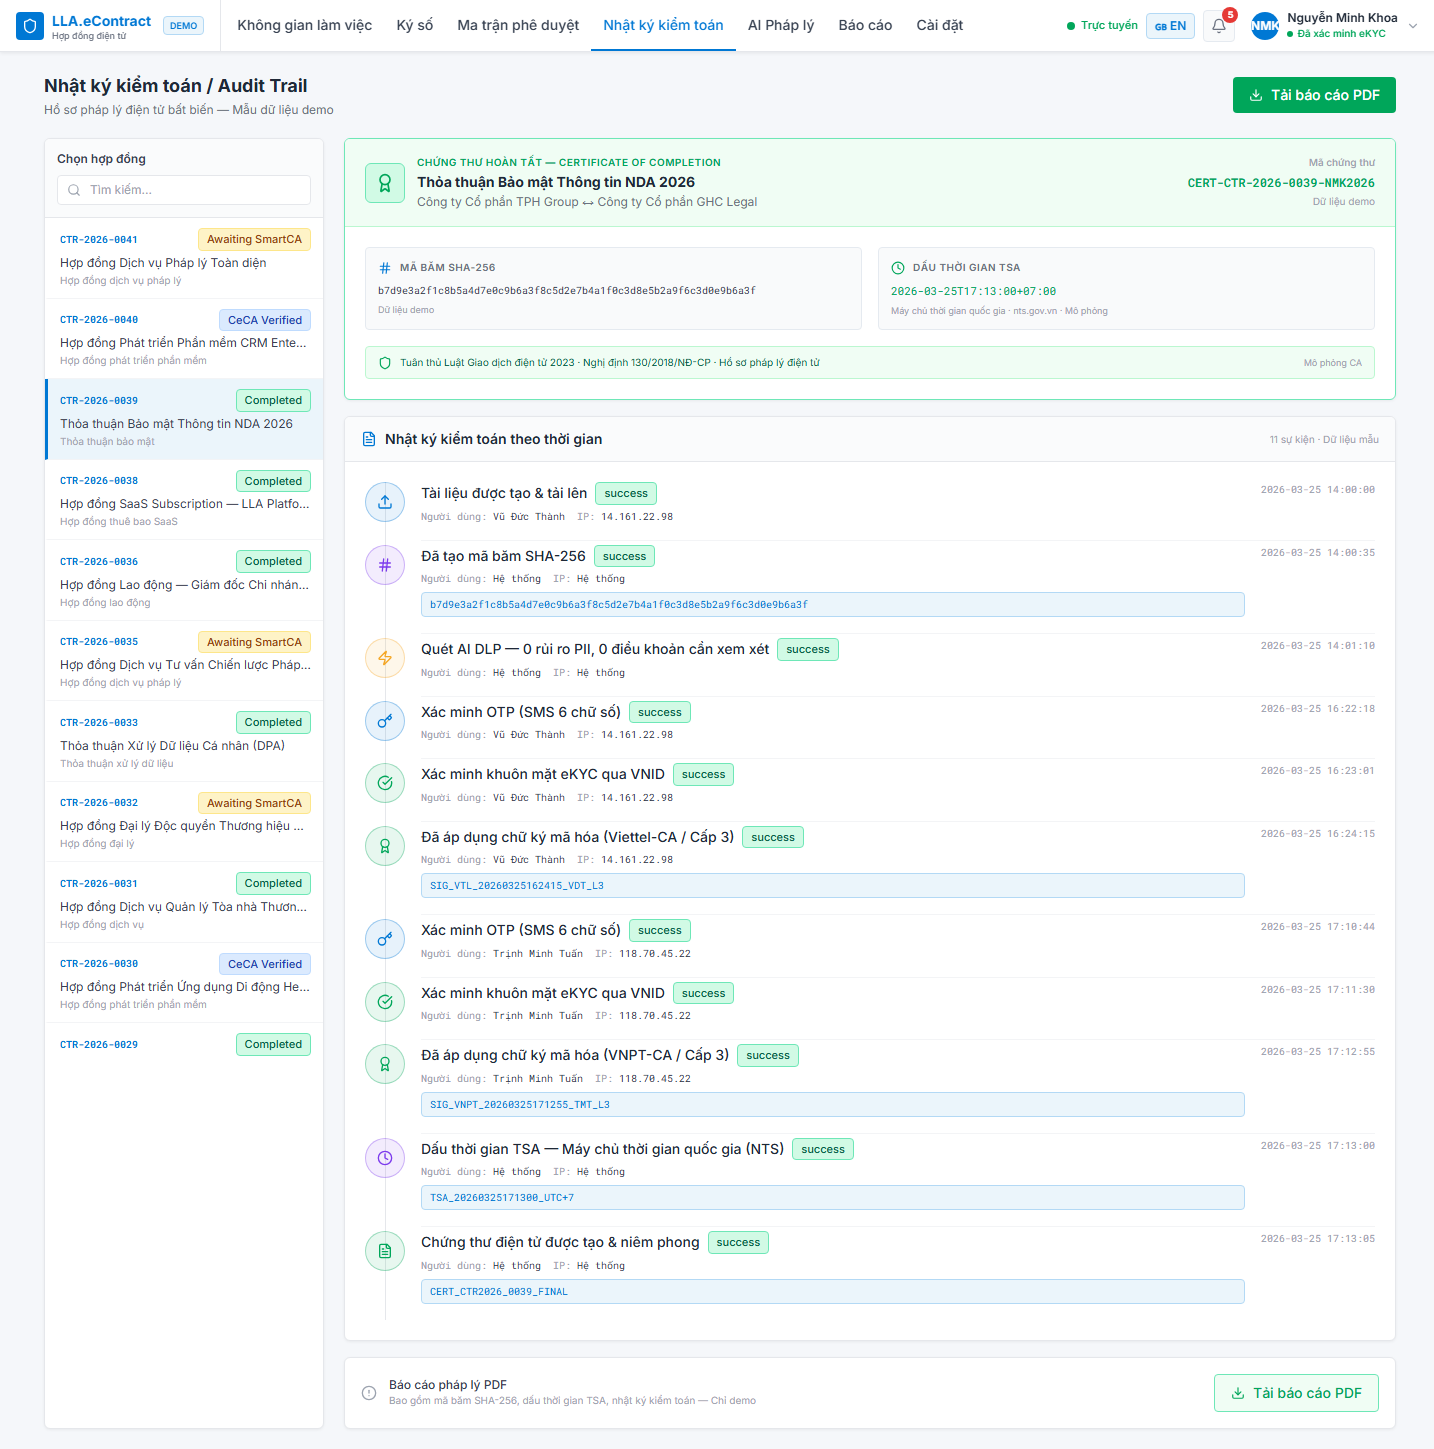Select contract CTR-2026-0032 Đại lý Độc quyền

tap(184, 822)
